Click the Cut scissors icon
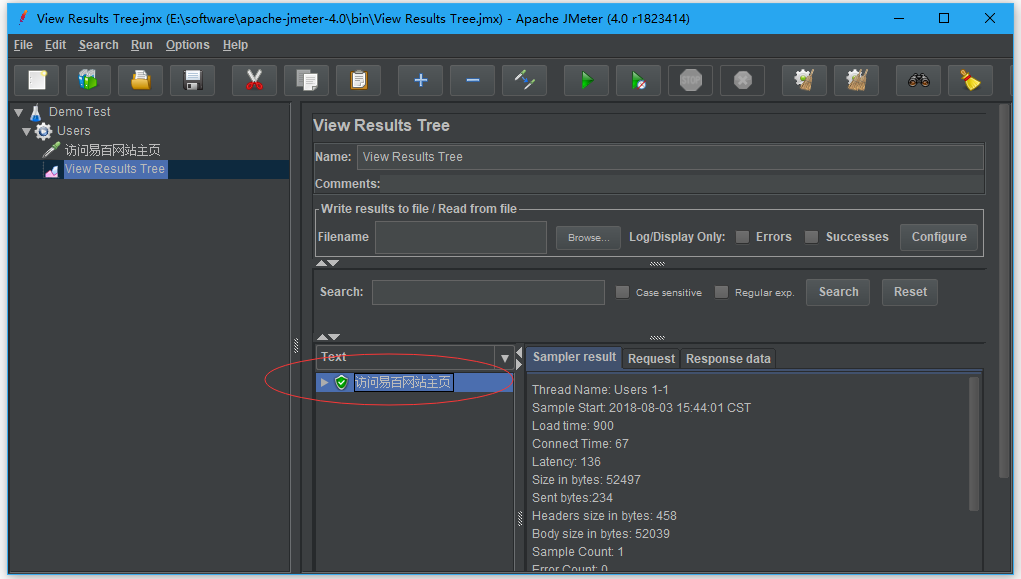 [x=254, y=80]
